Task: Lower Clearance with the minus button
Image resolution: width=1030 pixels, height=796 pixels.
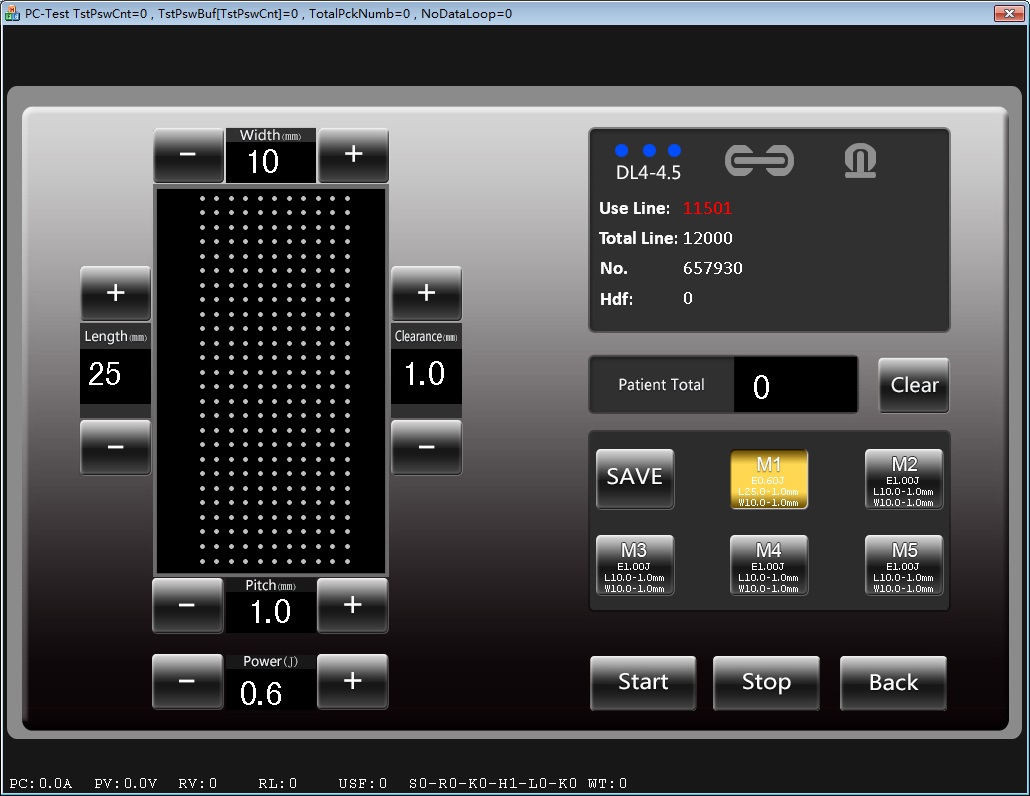Action: 426,447
